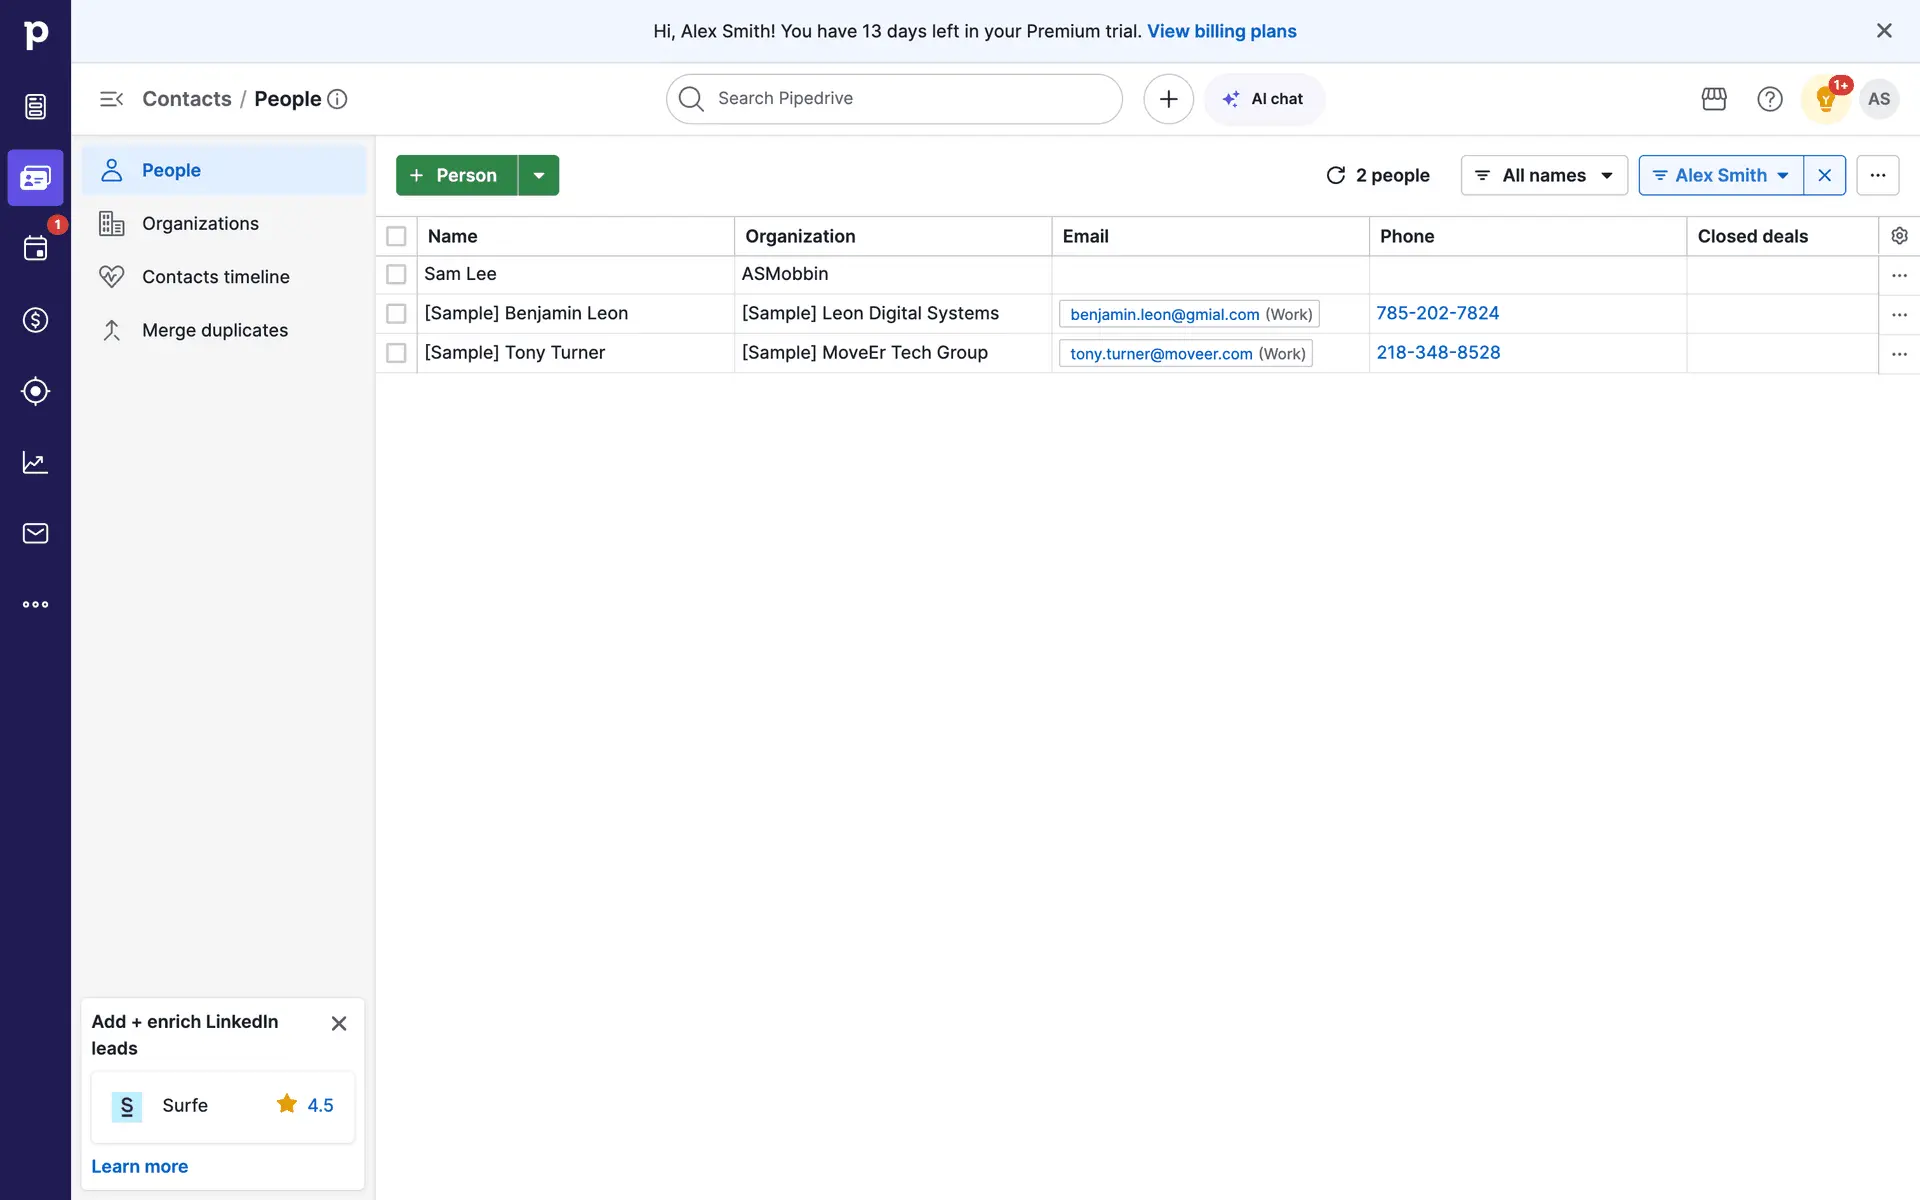Open the Mail inbox icon in sidebar
Image resolution: width=1920 pixels, height=1200 pixels.
35,533
